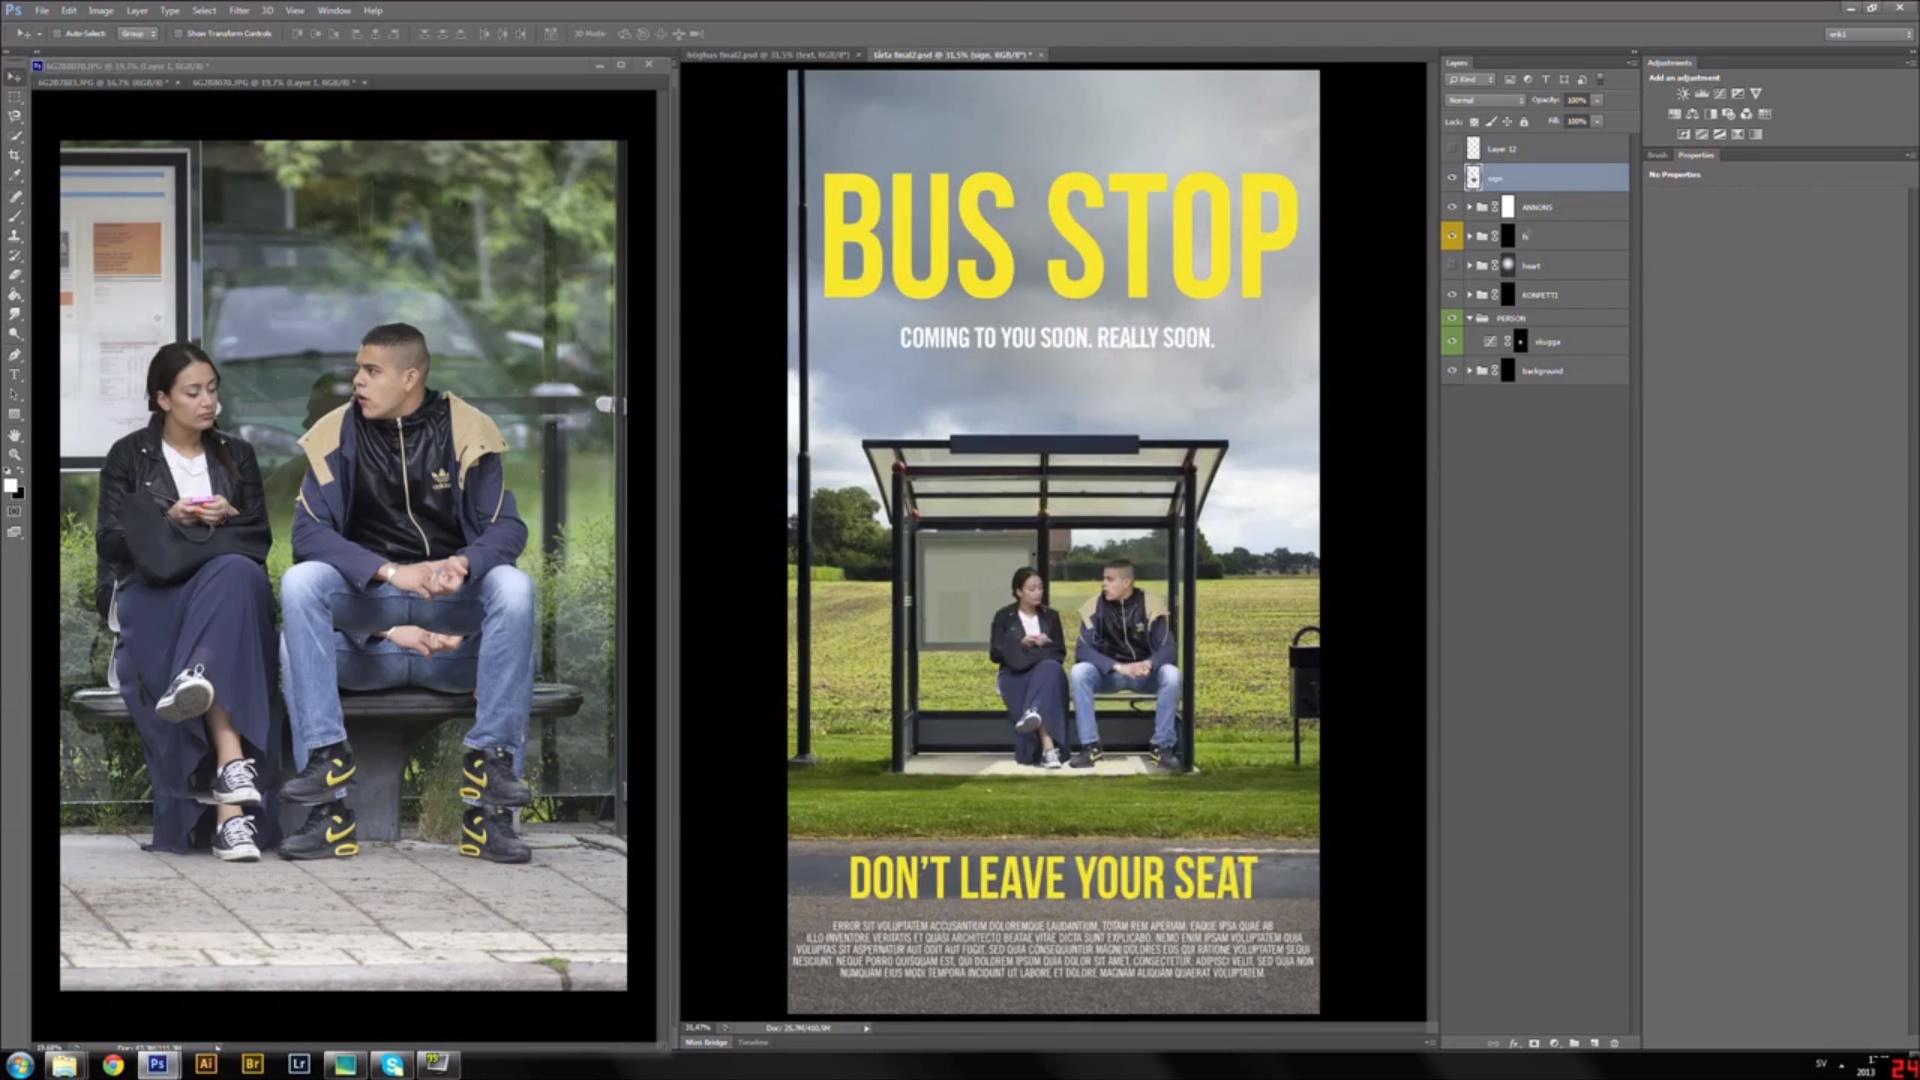
Task: Show the hidden Layer 12
Action: (1452, 149)
